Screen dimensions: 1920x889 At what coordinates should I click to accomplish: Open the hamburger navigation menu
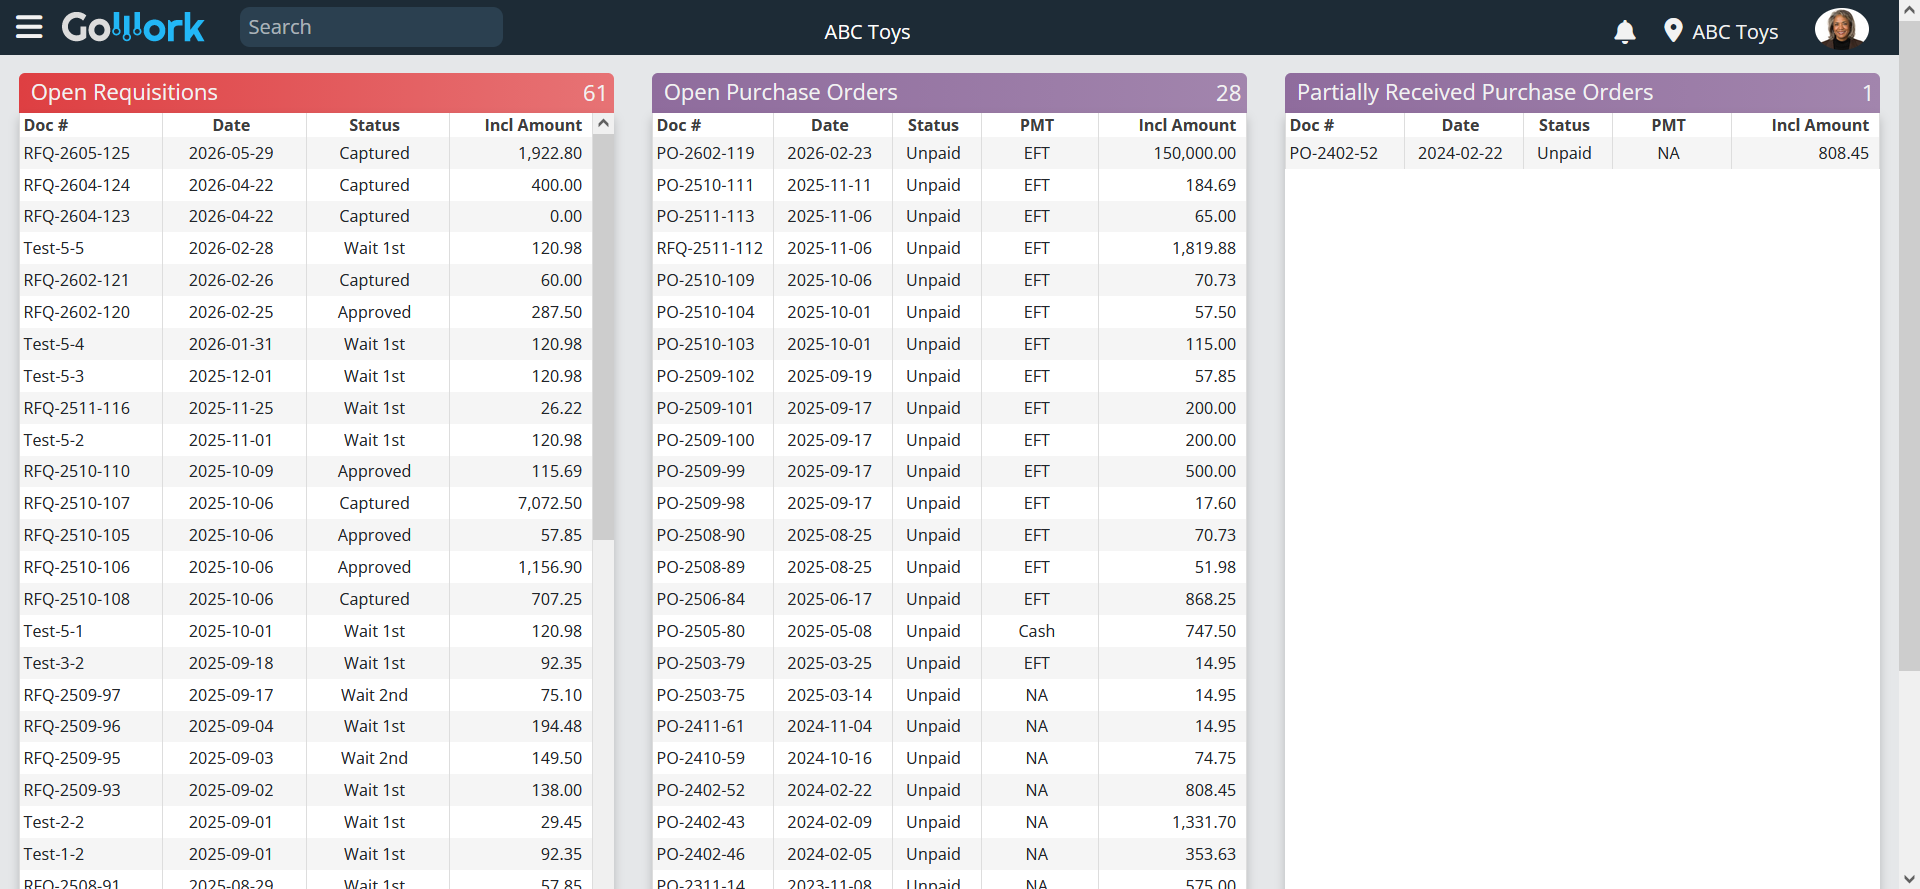tap(29, 27)
